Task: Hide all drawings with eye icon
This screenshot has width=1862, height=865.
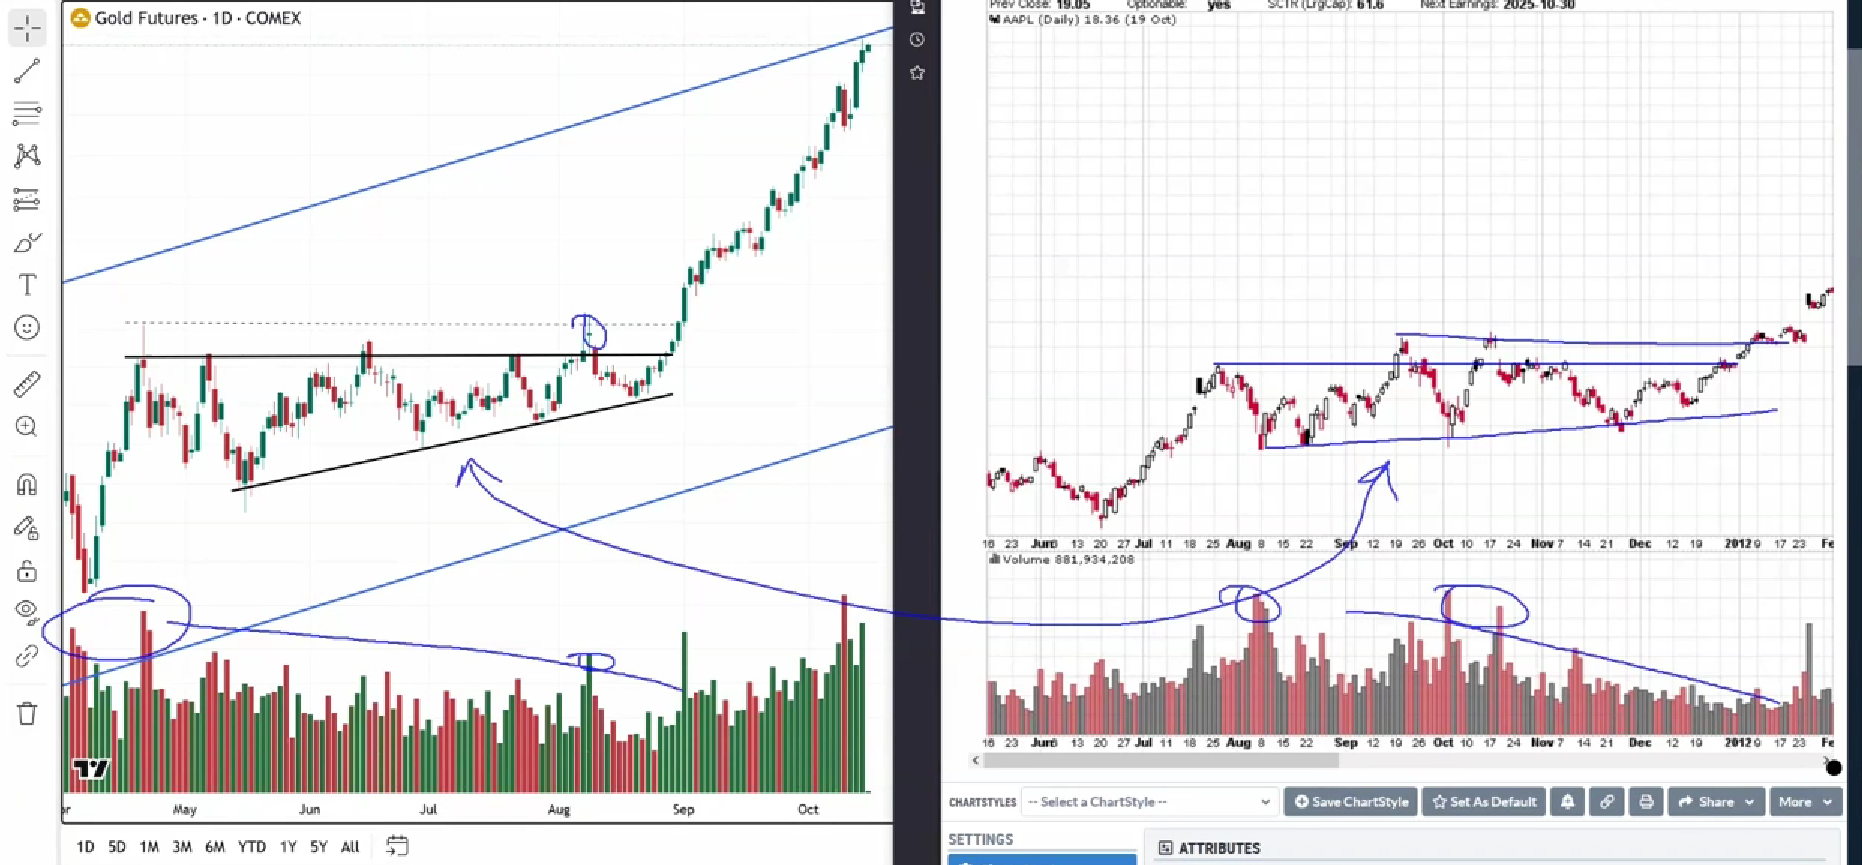Action: pos(27,611)
